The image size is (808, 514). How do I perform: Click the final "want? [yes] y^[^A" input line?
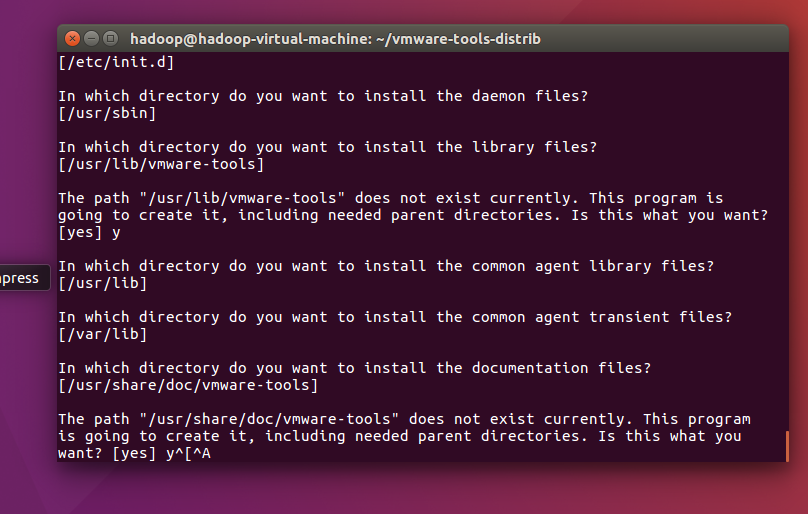click(134, 453)
